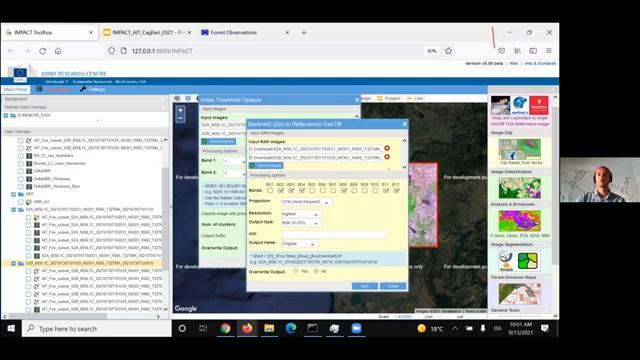Click the Baatz segmentation tool icon

coord(506,261)
